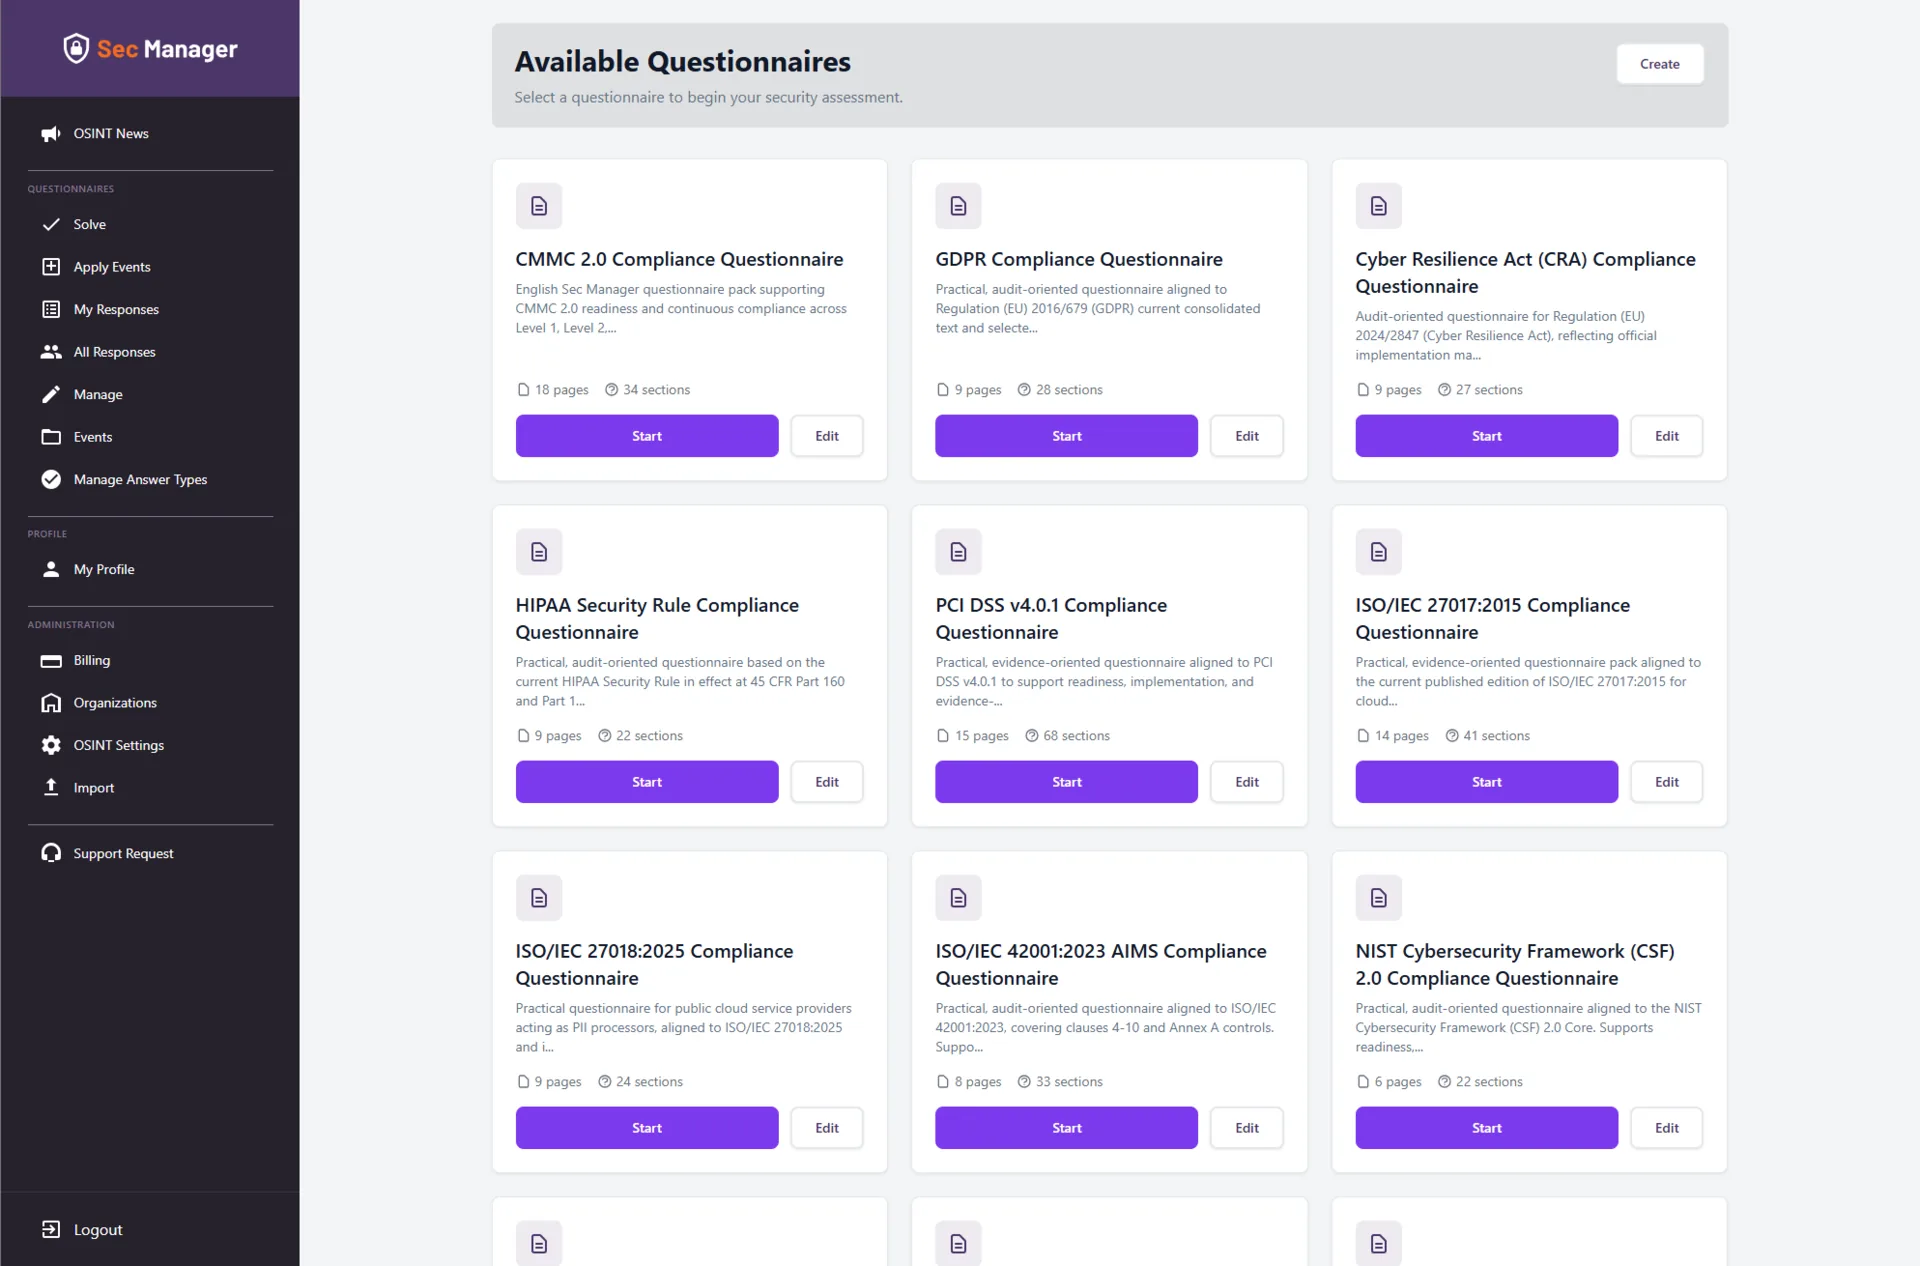Edit the Cyber Resilience Act questionnaire
This screenshot has width=1920, height=1266.
1667,436
